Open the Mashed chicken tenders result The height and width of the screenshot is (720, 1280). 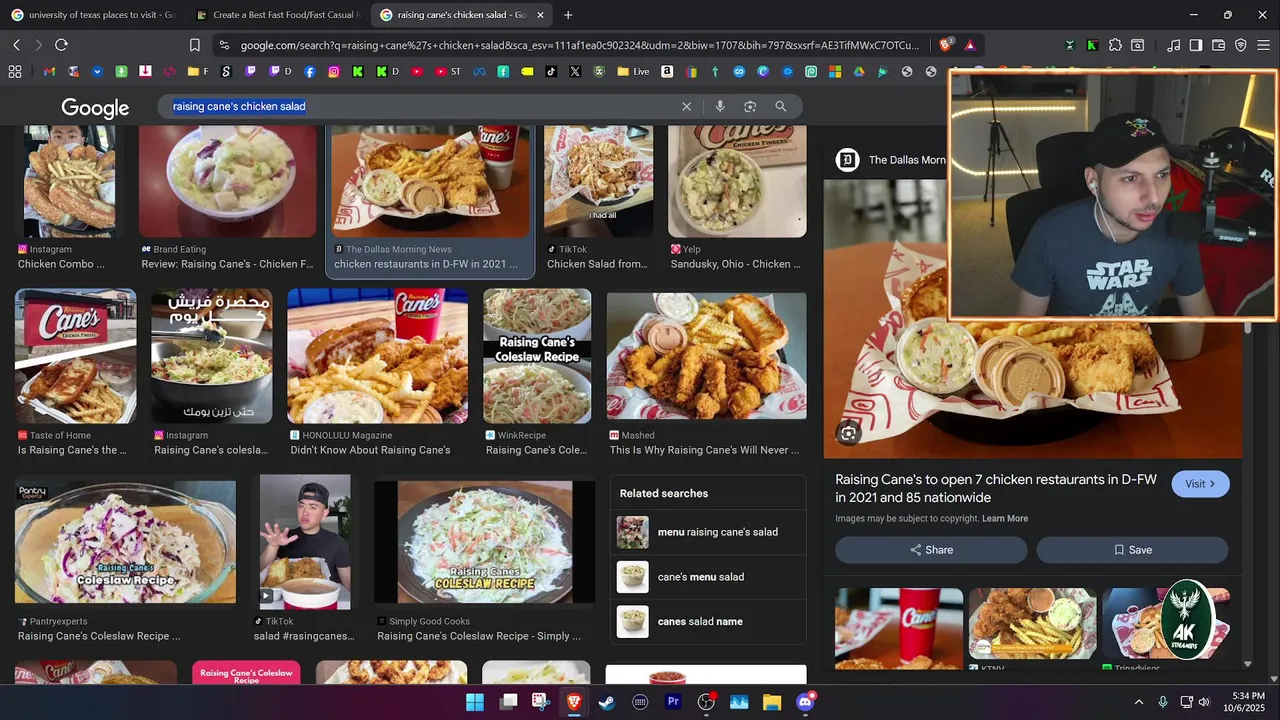click(706, 373)
